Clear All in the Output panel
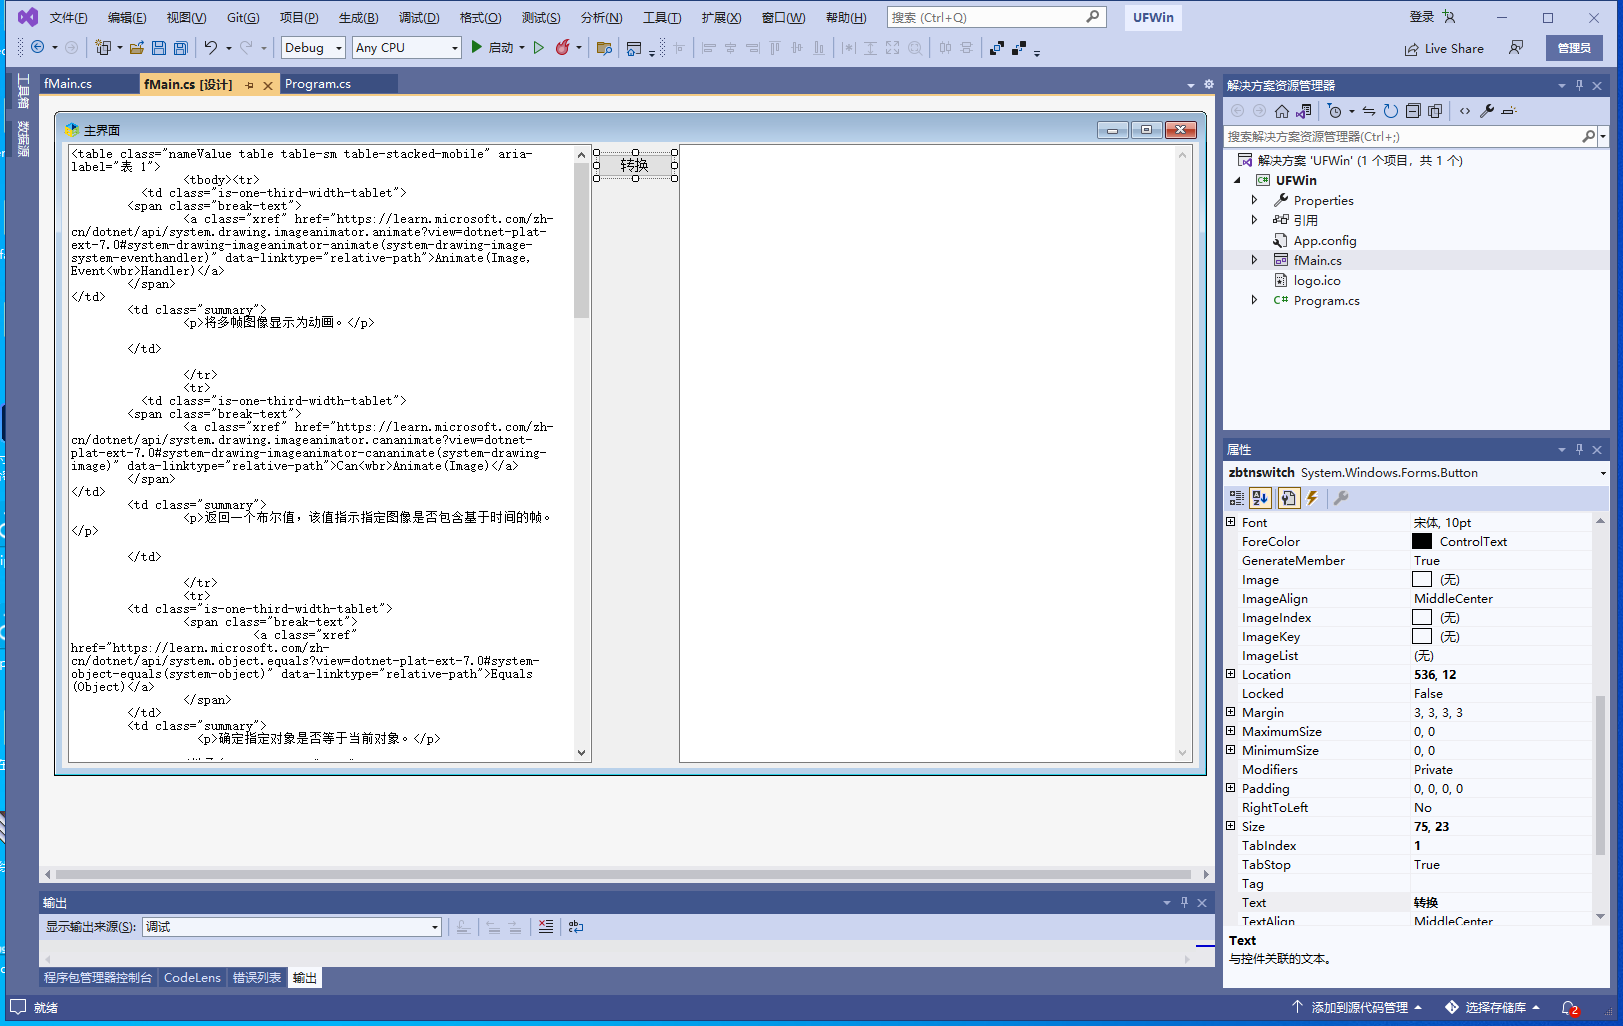The image size is (1623, 1026). coord(546,927)
